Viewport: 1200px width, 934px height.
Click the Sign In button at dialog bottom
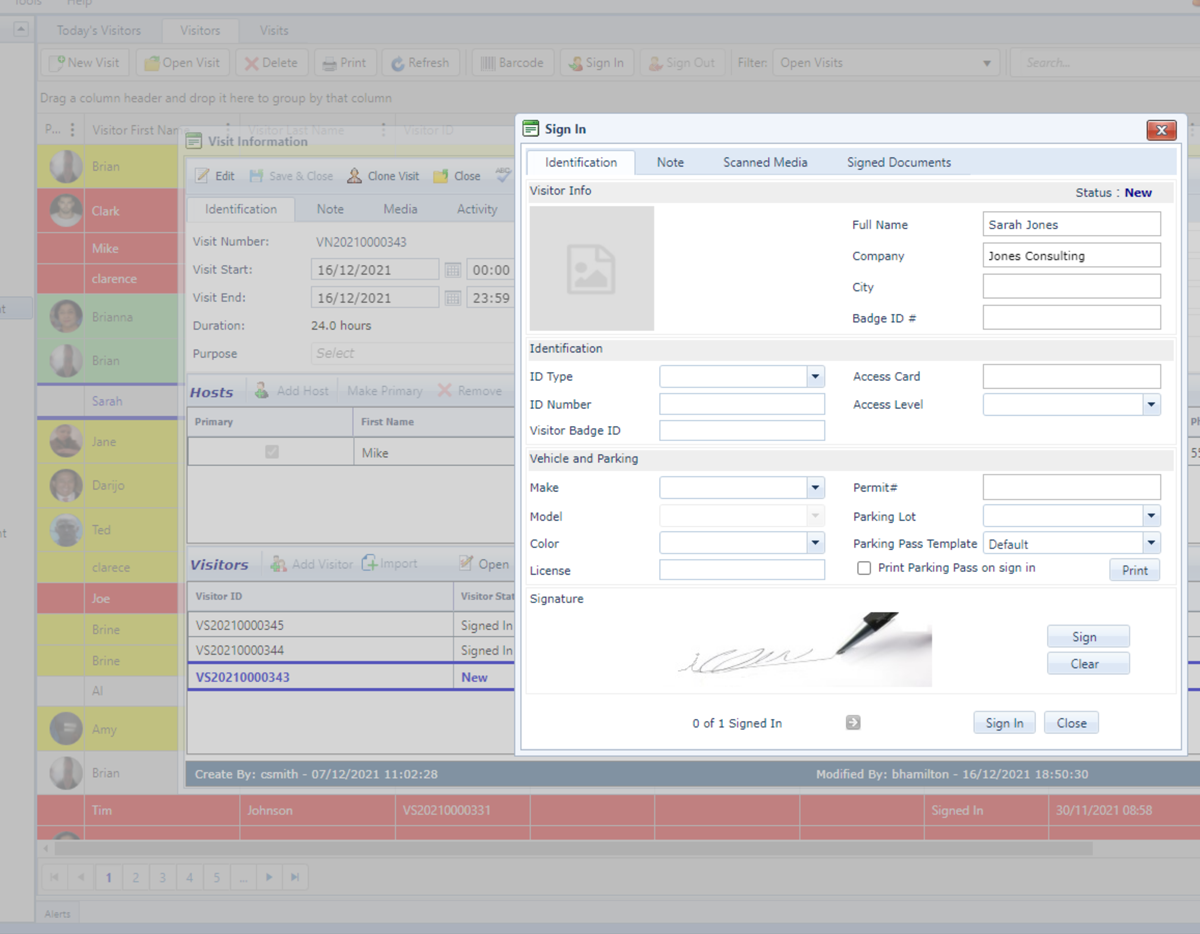coord(1004,723)
